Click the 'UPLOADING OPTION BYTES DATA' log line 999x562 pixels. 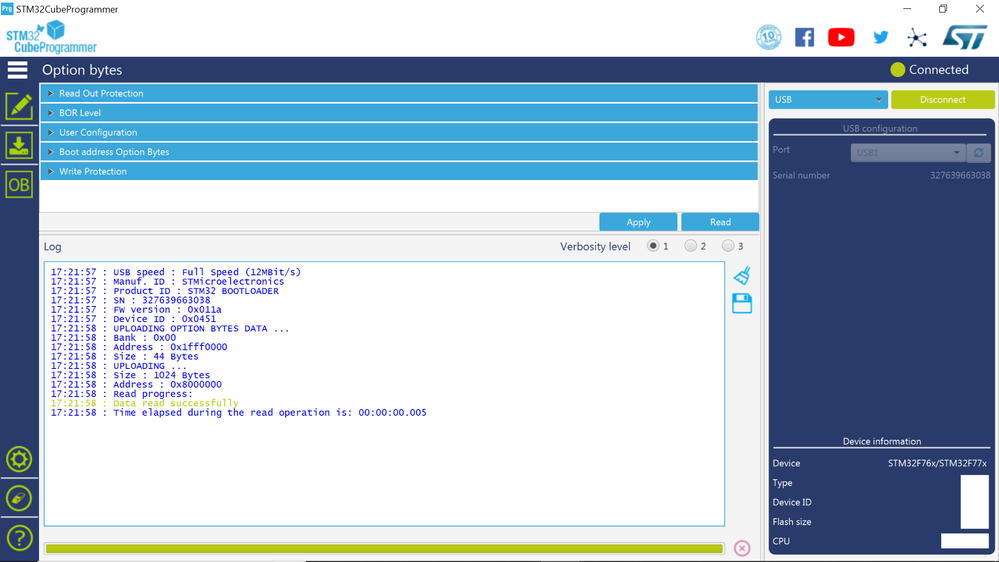(170, 328)
